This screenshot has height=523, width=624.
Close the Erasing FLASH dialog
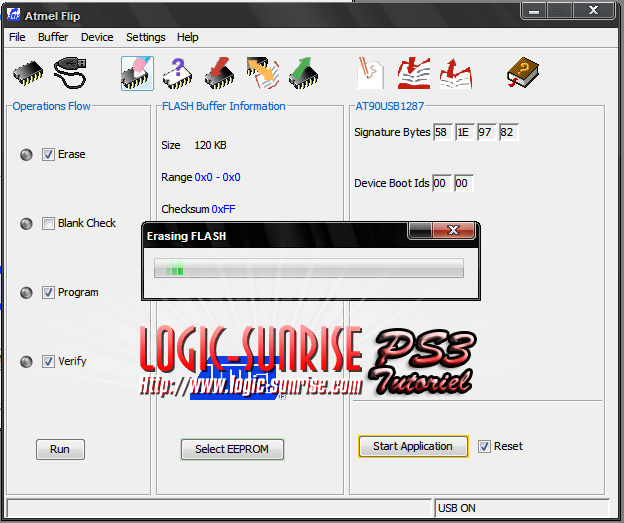tap(453, 230)
